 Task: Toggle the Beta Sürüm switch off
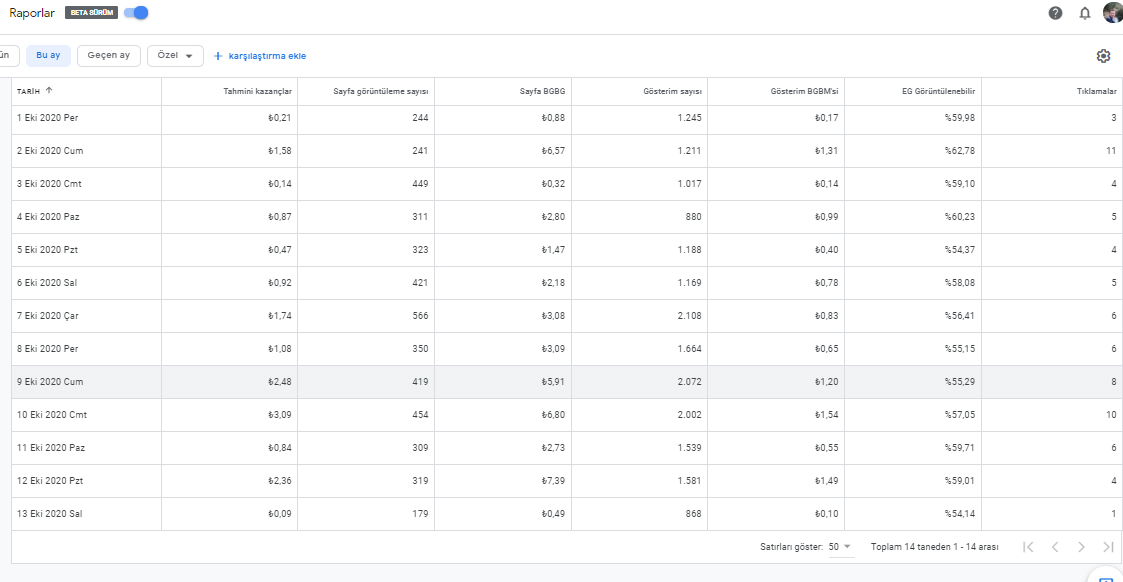coord(136,13)
